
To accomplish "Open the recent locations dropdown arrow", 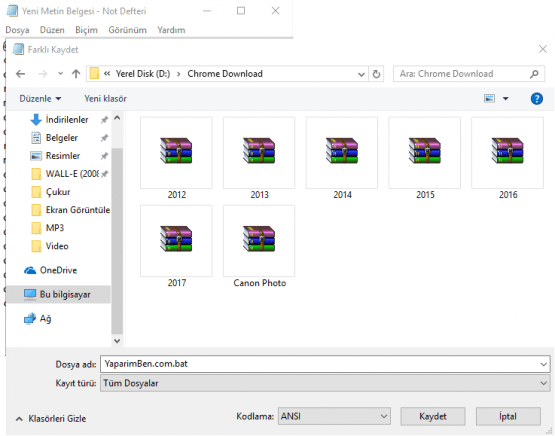I will [61, 74].
